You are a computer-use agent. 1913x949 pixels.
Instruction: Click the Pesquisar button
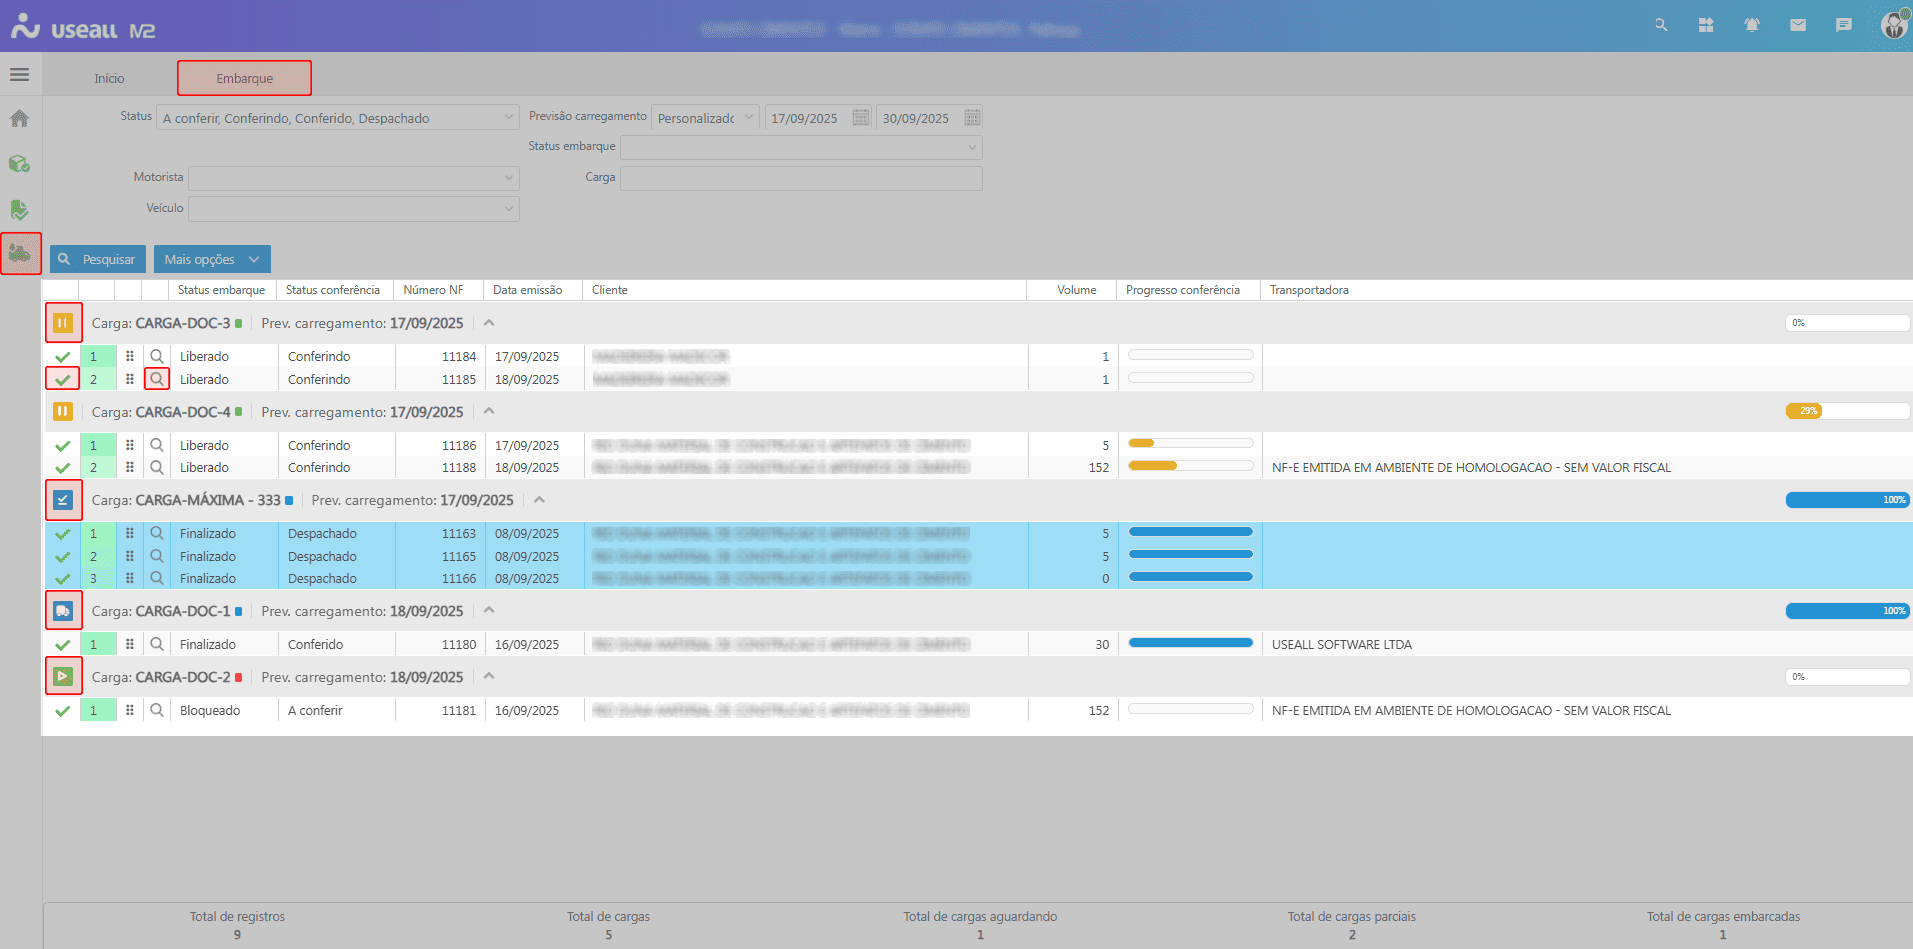coord(98,259)
